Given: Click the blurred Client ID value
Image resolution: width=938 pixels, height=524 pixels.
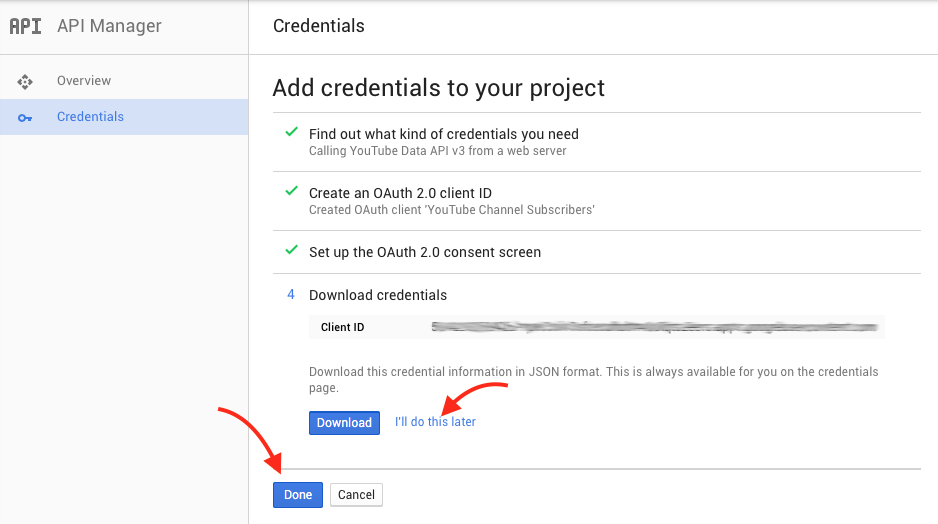Looking at the screenshot, I should click(654, 327).
